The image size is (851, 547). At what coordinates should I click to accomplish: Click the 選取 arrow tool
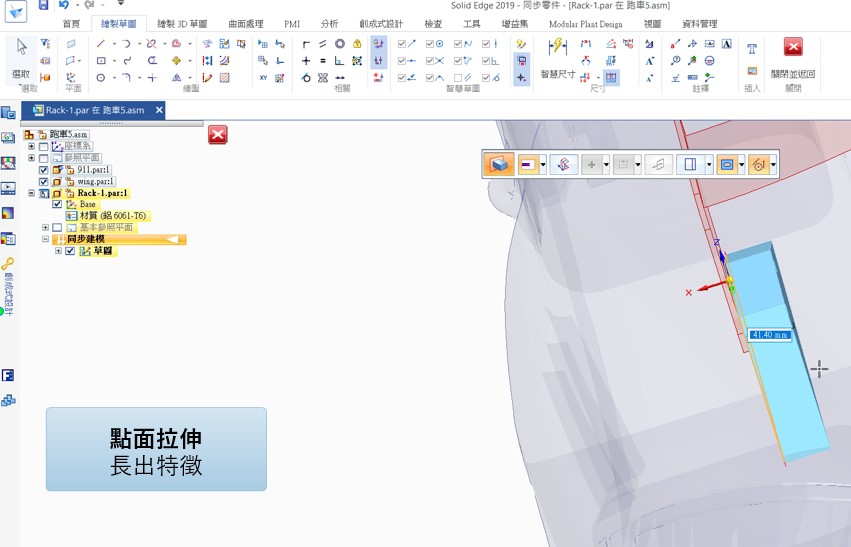[22, 58]
